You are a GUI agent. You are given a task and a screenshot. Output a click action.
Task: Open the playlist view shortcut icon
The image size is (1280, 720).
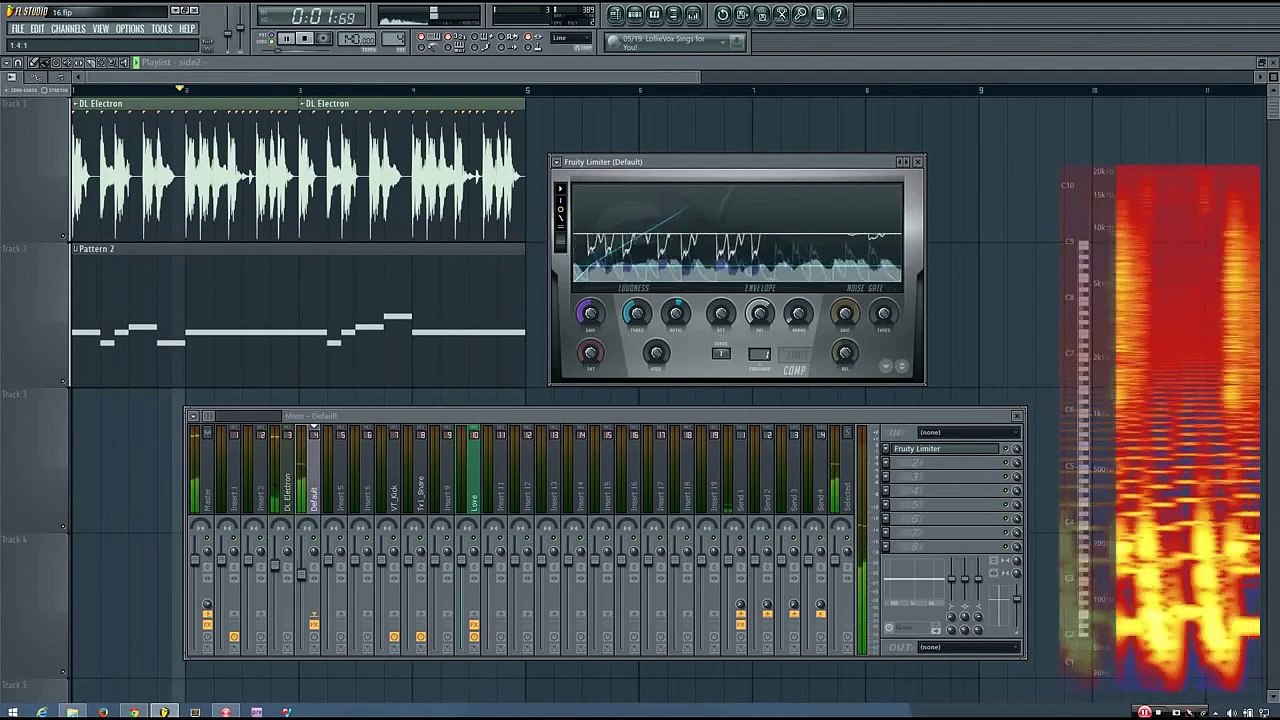point(616,15)
